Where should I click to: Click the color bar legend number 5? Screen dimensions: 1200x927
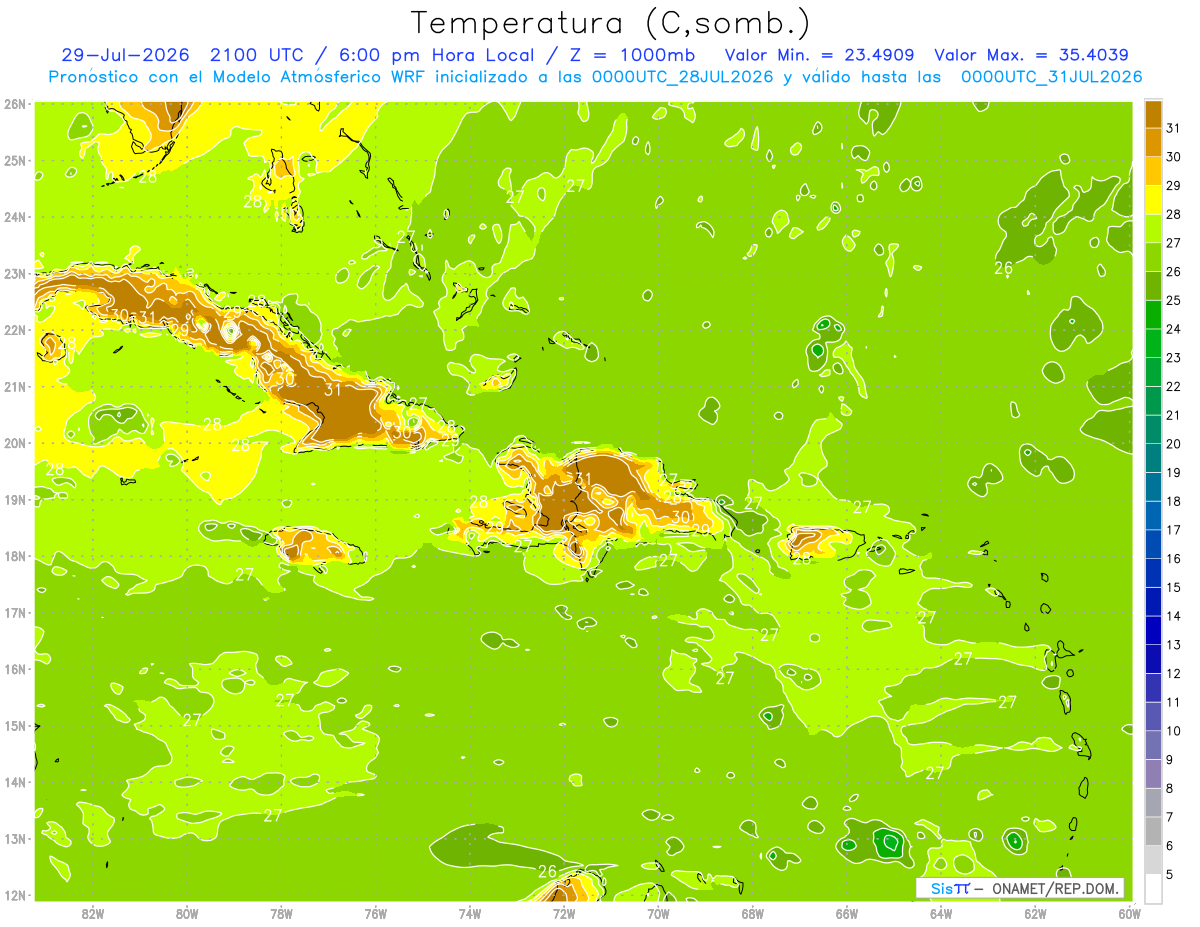(1170, 874)
